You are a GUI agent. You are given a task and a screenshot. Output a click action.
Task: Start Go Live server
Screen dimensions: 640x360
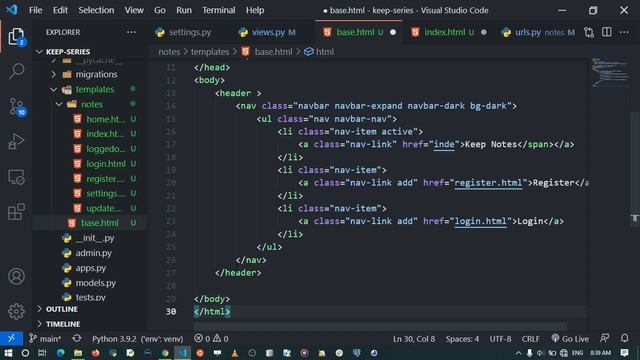570,339
